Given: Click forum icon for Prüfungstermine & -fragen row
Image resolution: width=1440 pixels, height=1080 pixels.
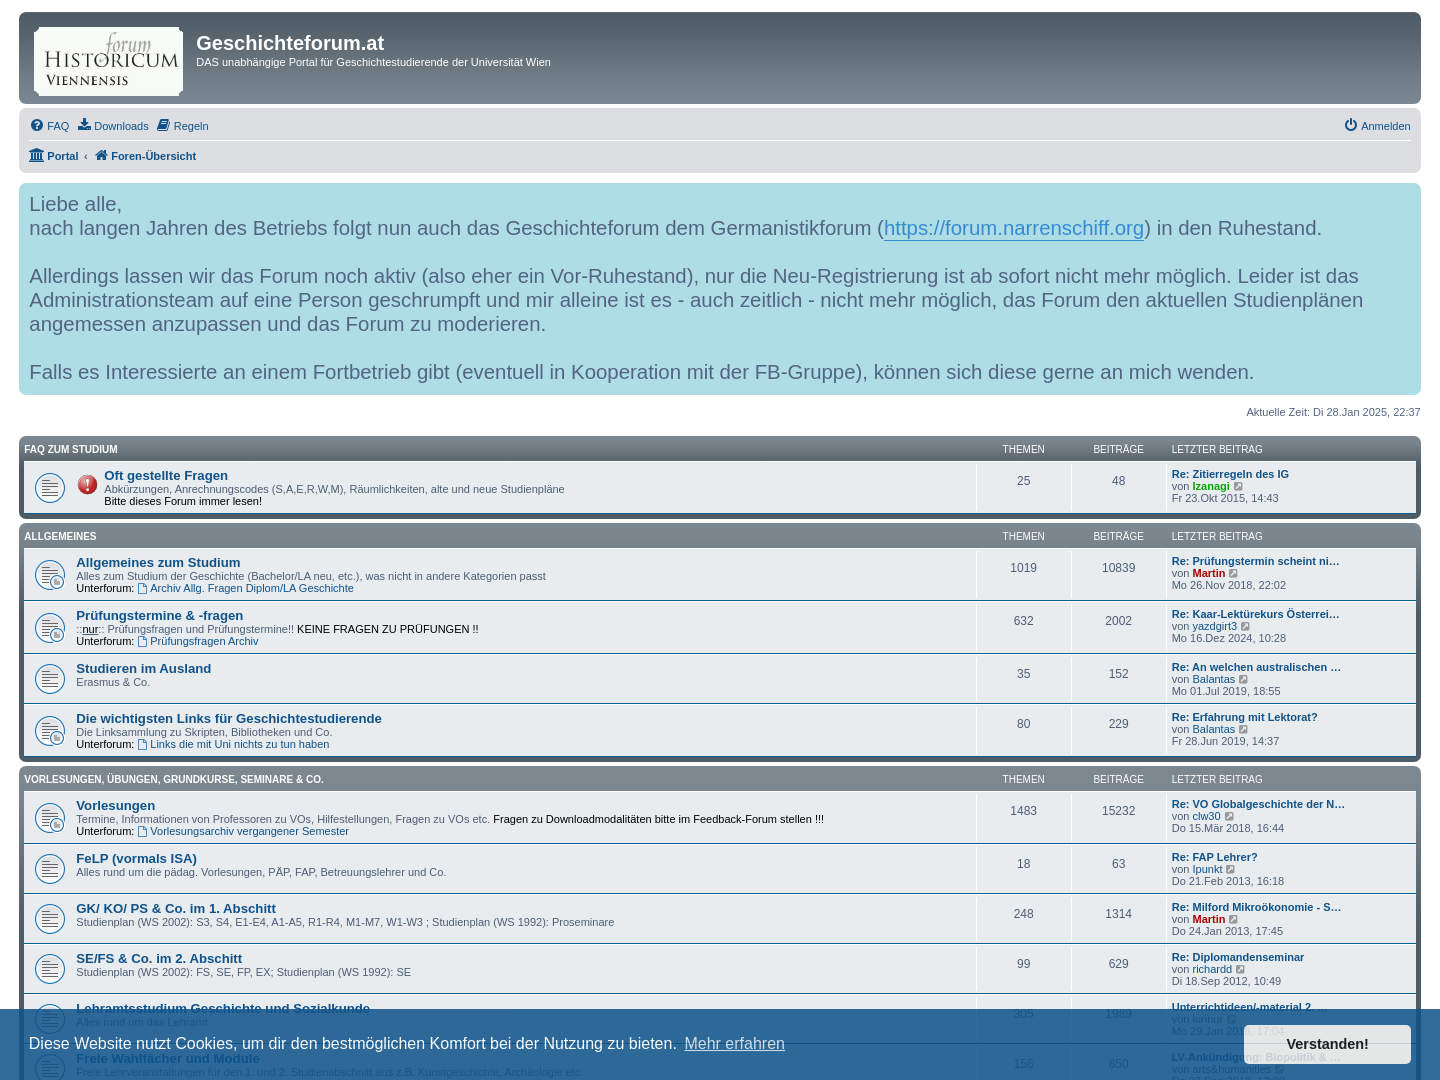Looking at the screenshot, I should pyautogui.click(x=50, y=628).
